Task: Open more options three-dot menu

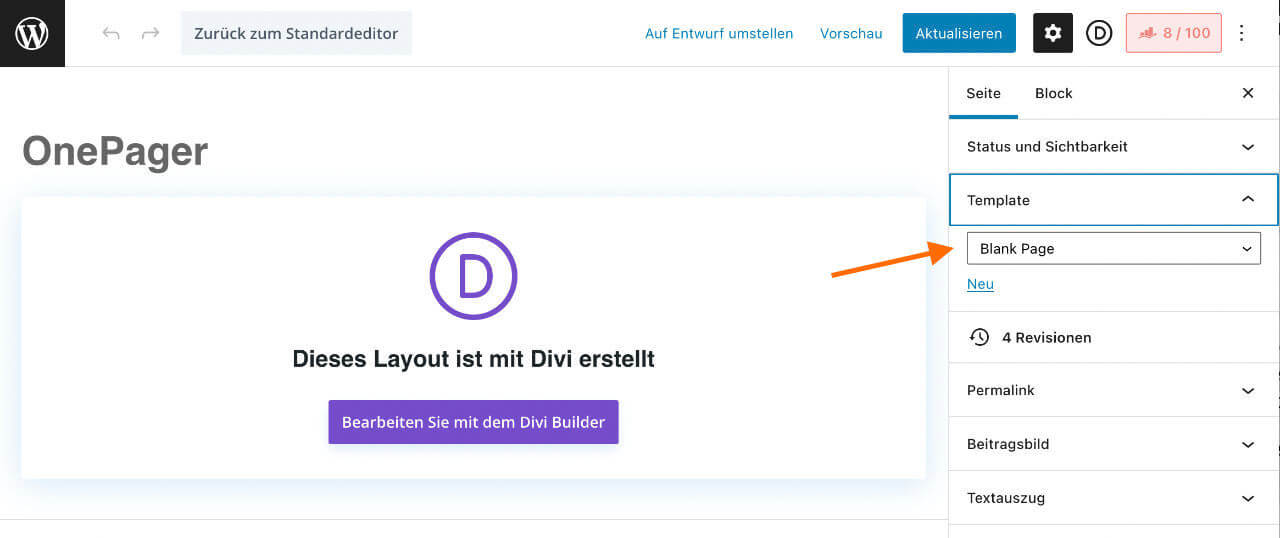Action: 1242,33
